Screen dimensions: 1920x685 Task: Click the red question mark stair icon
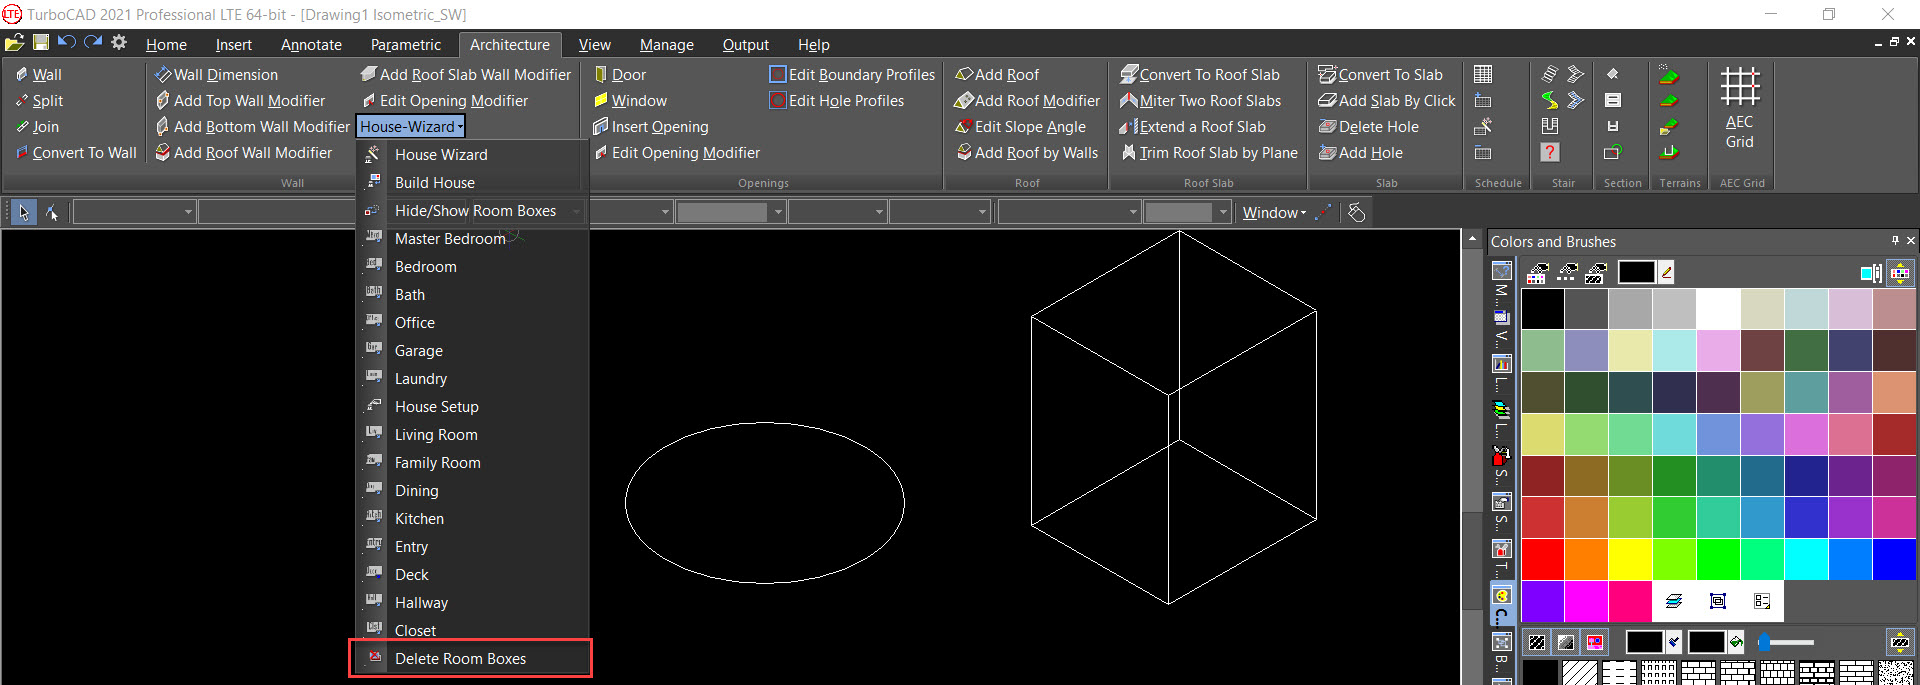pyautogui.click(x=1549, y=152)
